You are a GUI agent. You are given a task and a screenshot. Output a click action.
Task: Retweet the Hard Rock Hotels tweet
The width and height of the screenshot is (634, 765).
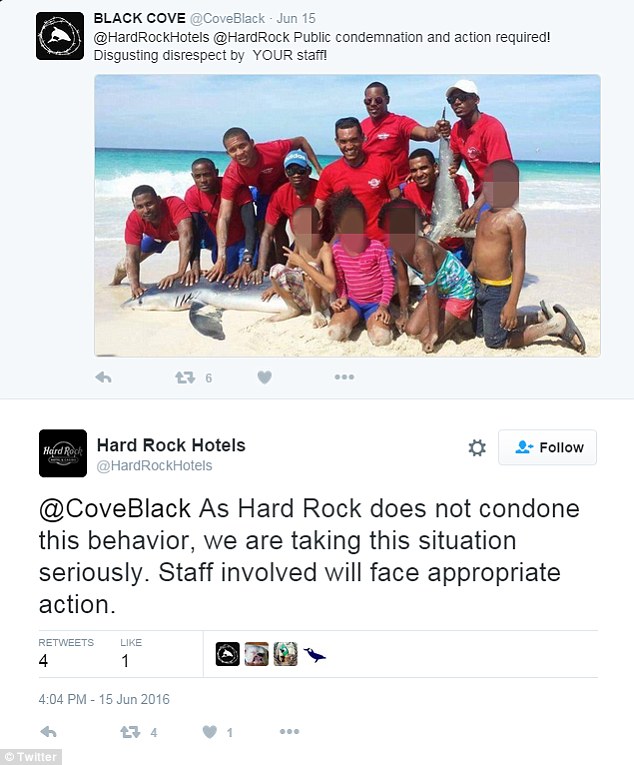point(130,732)
